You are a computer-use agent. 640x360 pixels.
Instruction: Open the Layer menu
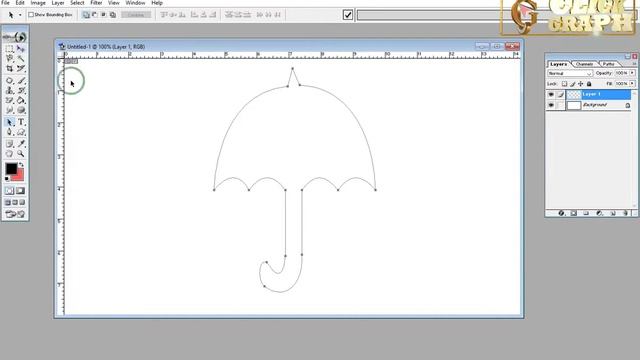[x=58, y=3]
